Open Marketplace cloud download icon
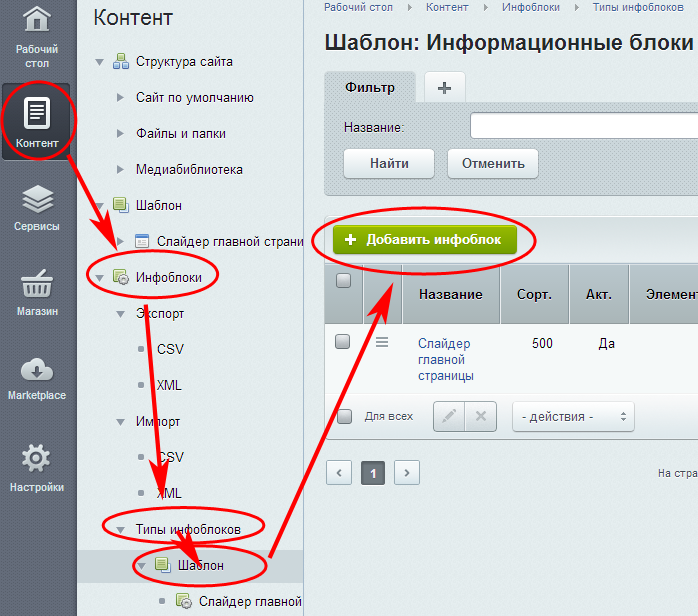 37,369
